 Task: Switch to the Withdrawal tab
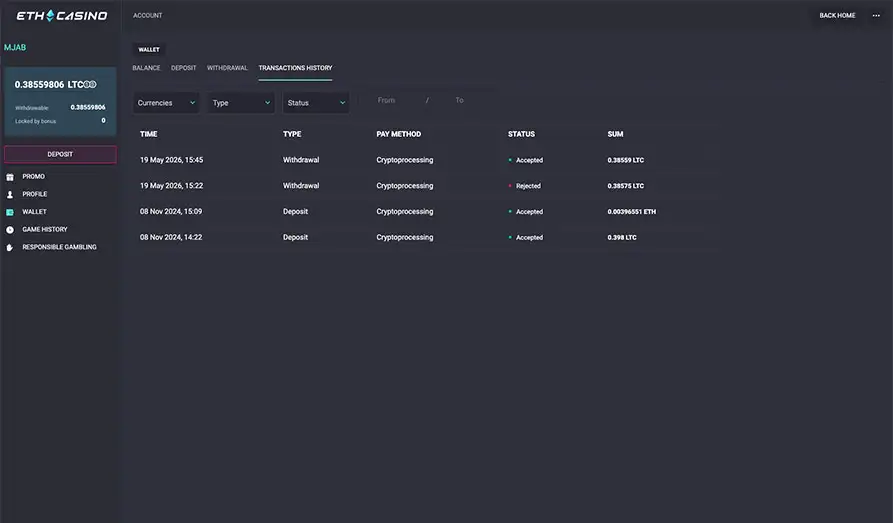[x=227, y=68]
